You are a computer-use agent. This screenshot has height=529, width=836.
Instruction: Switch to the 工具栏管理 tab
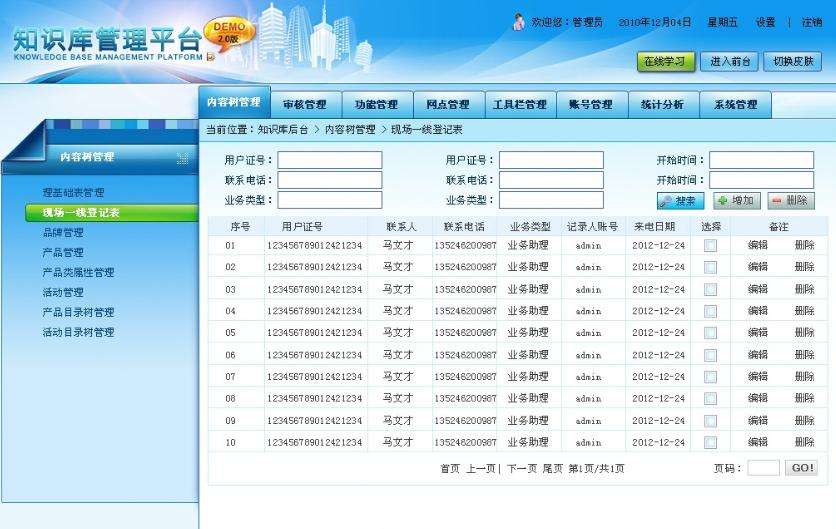(x=520, y=105)
